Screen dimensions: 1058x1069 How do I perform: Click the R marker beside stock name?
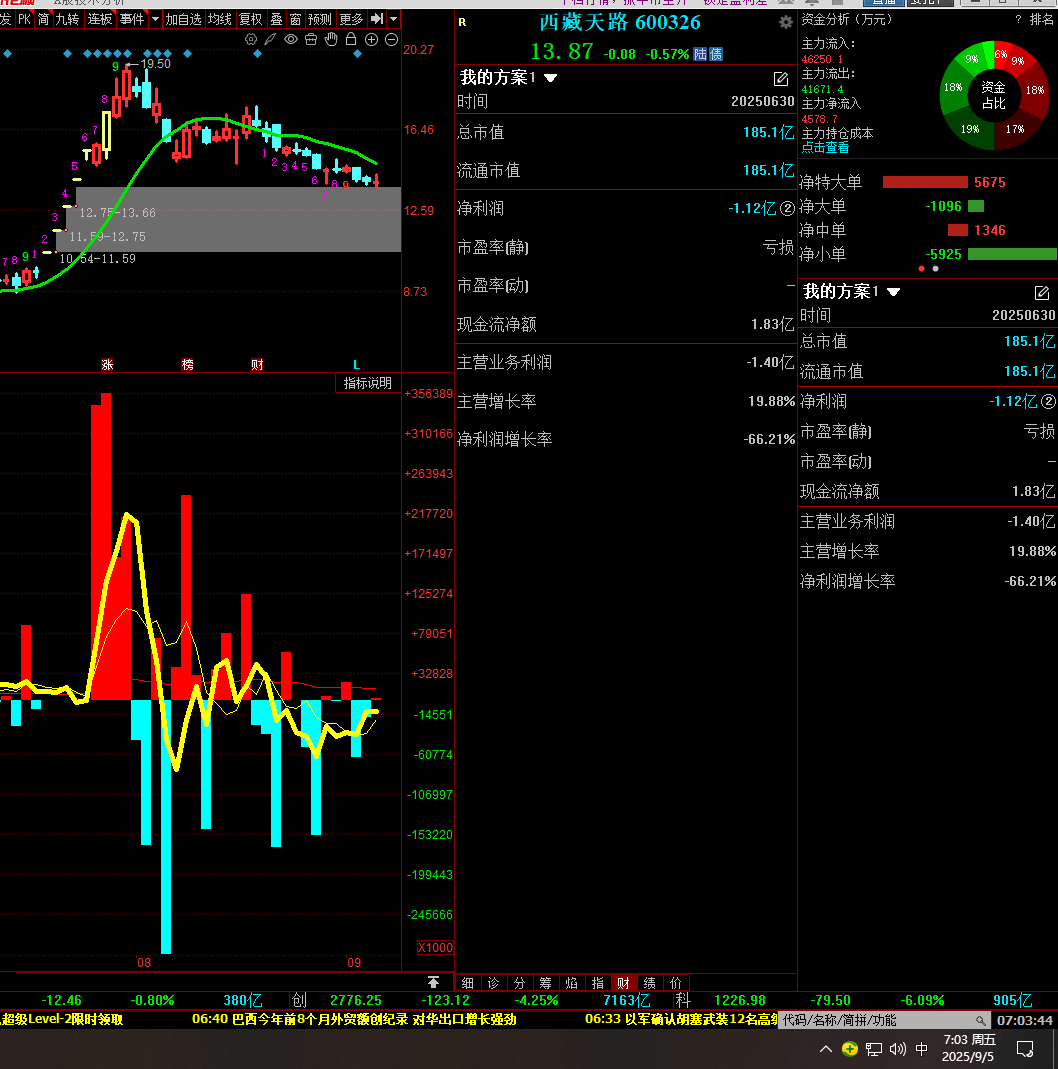[462, 22]
